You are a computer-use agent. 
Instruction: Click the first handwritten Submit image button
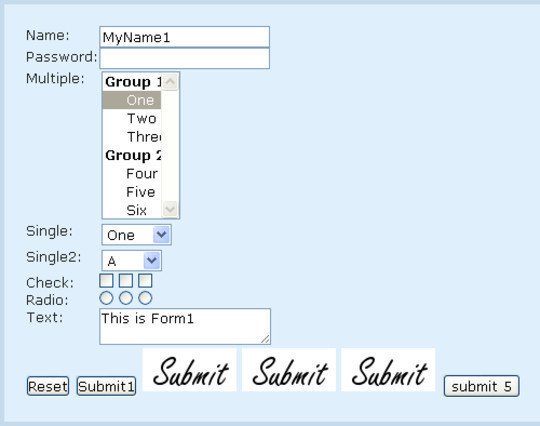(x=189, y=370)
